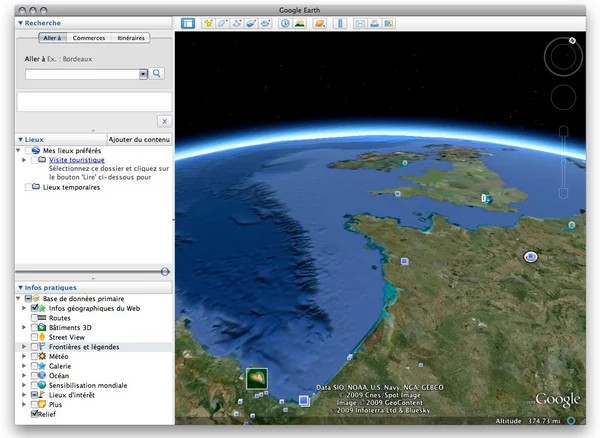Open the planet switcher (Sky/Mars) icon
The height and width of the screenshot is (438, 600).
pyautogui.click(x=320, y=23)
